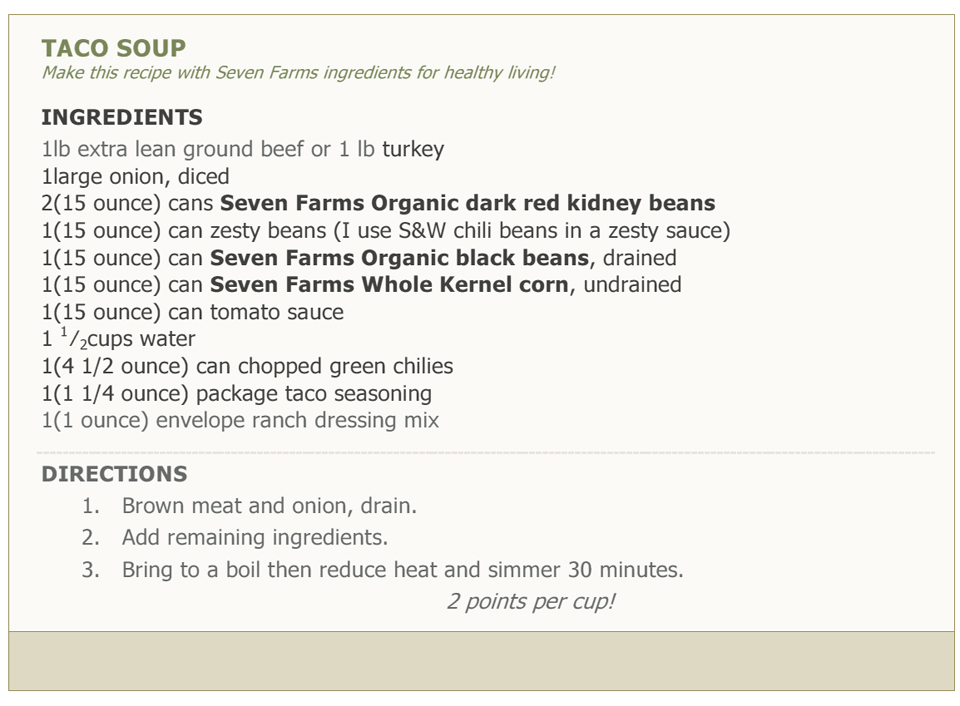Click the 2 points per cup note
960x706 pixels.
pos(531,602)
